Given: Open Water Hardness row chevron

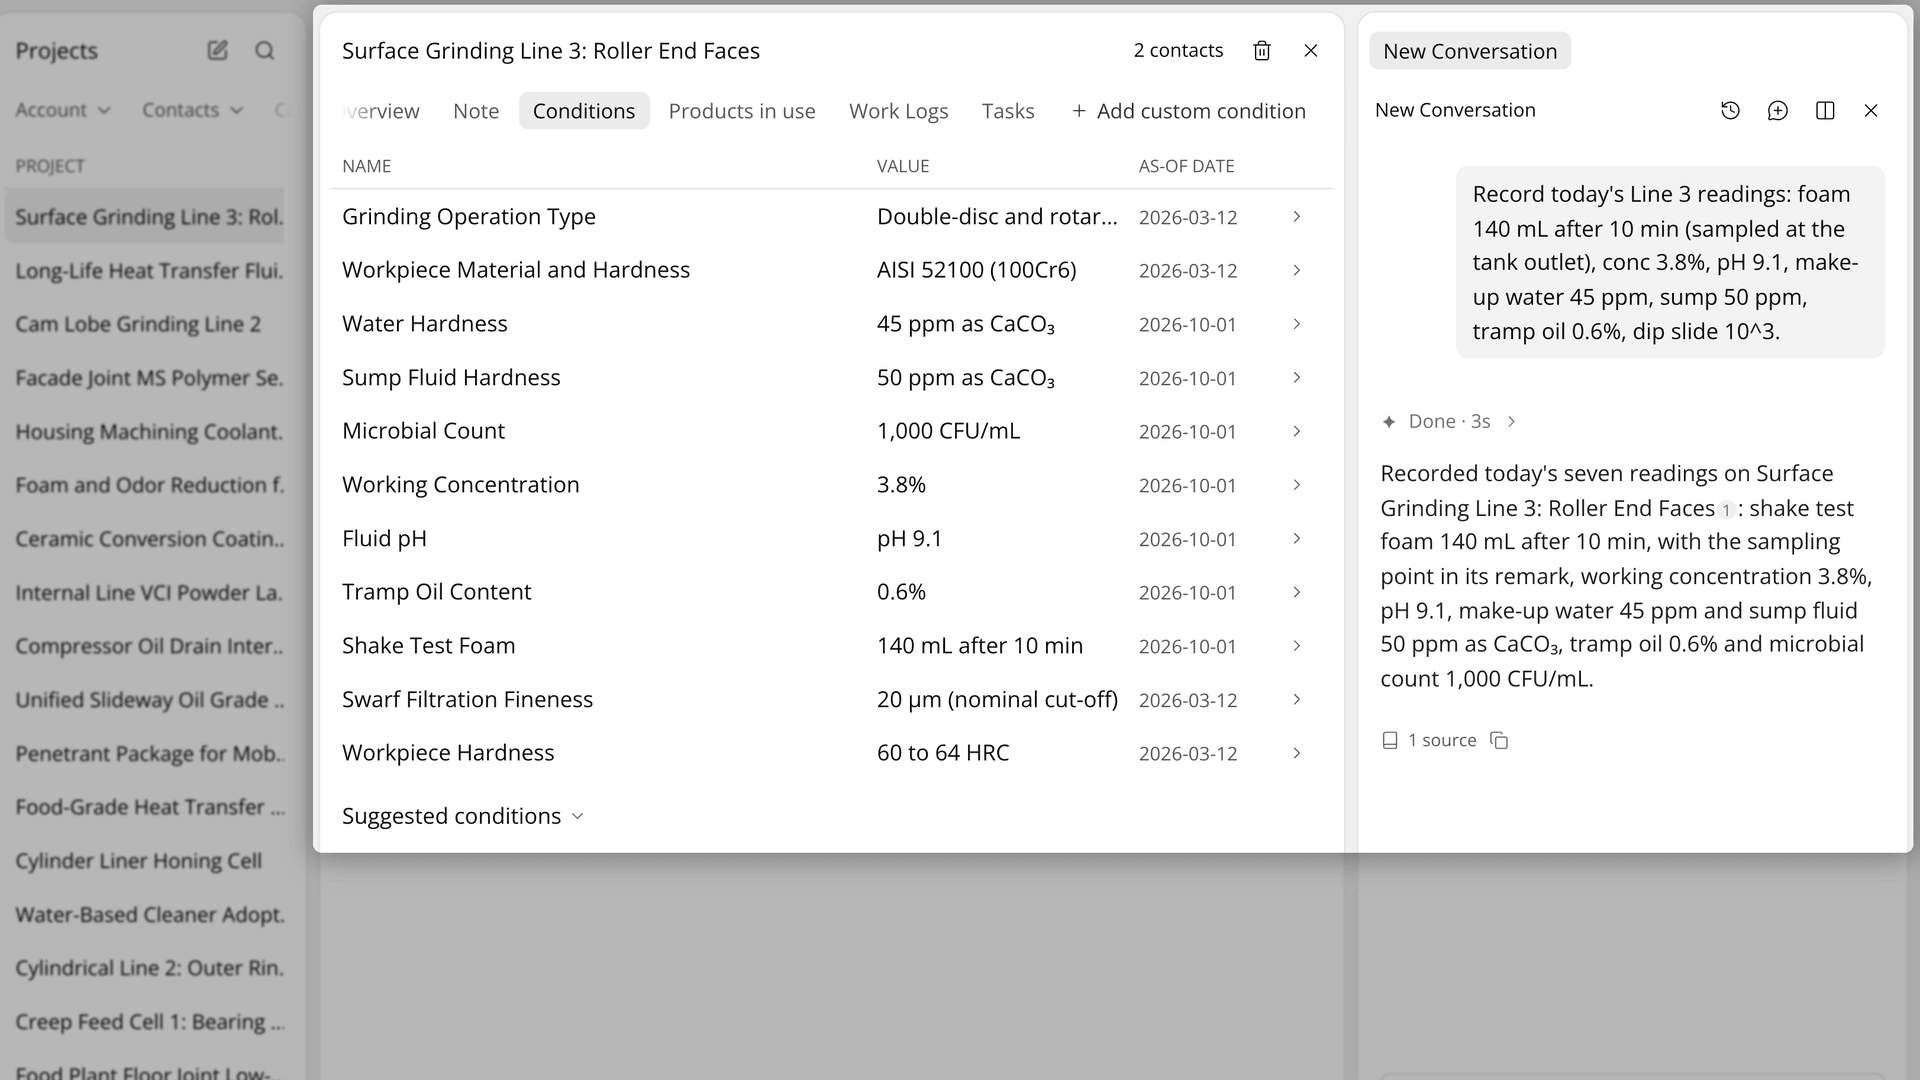Looking at the screenshot, I should [x=1297, y=324].
